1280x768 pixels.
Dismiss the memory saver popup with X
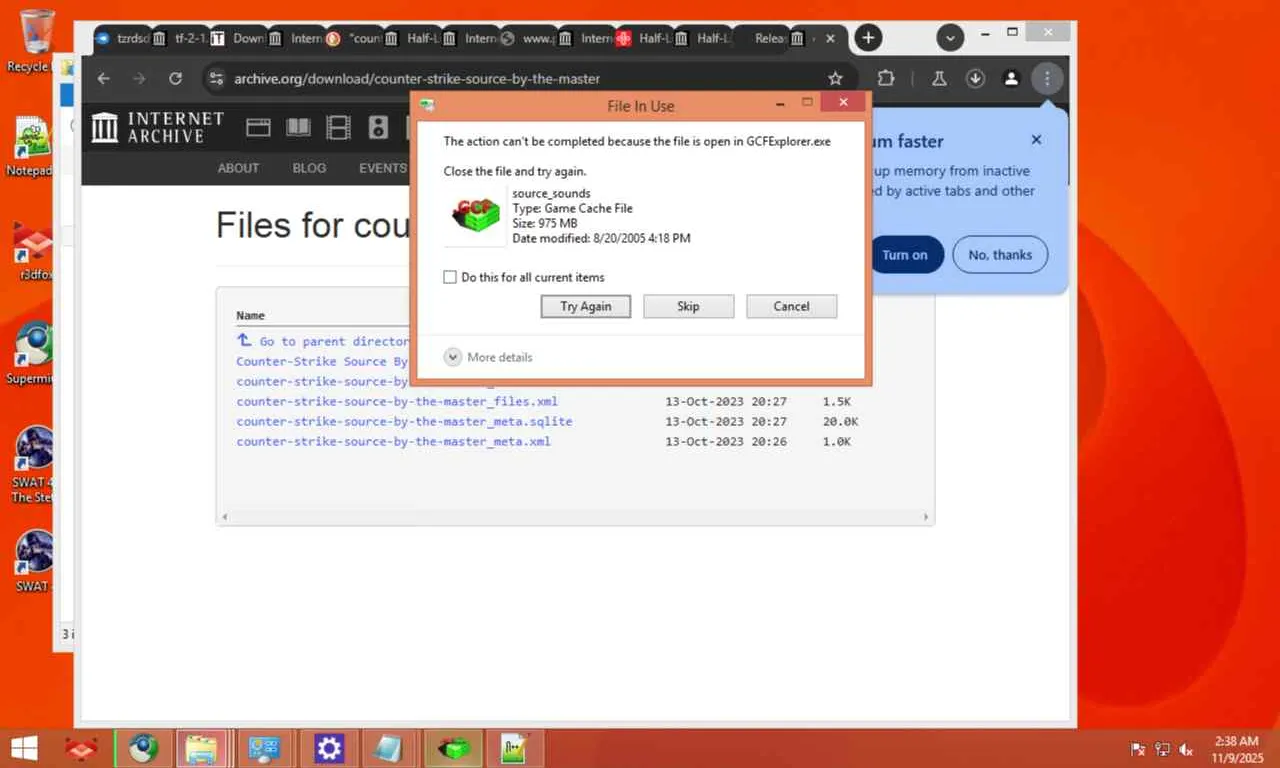click(x=1036, y=140)
